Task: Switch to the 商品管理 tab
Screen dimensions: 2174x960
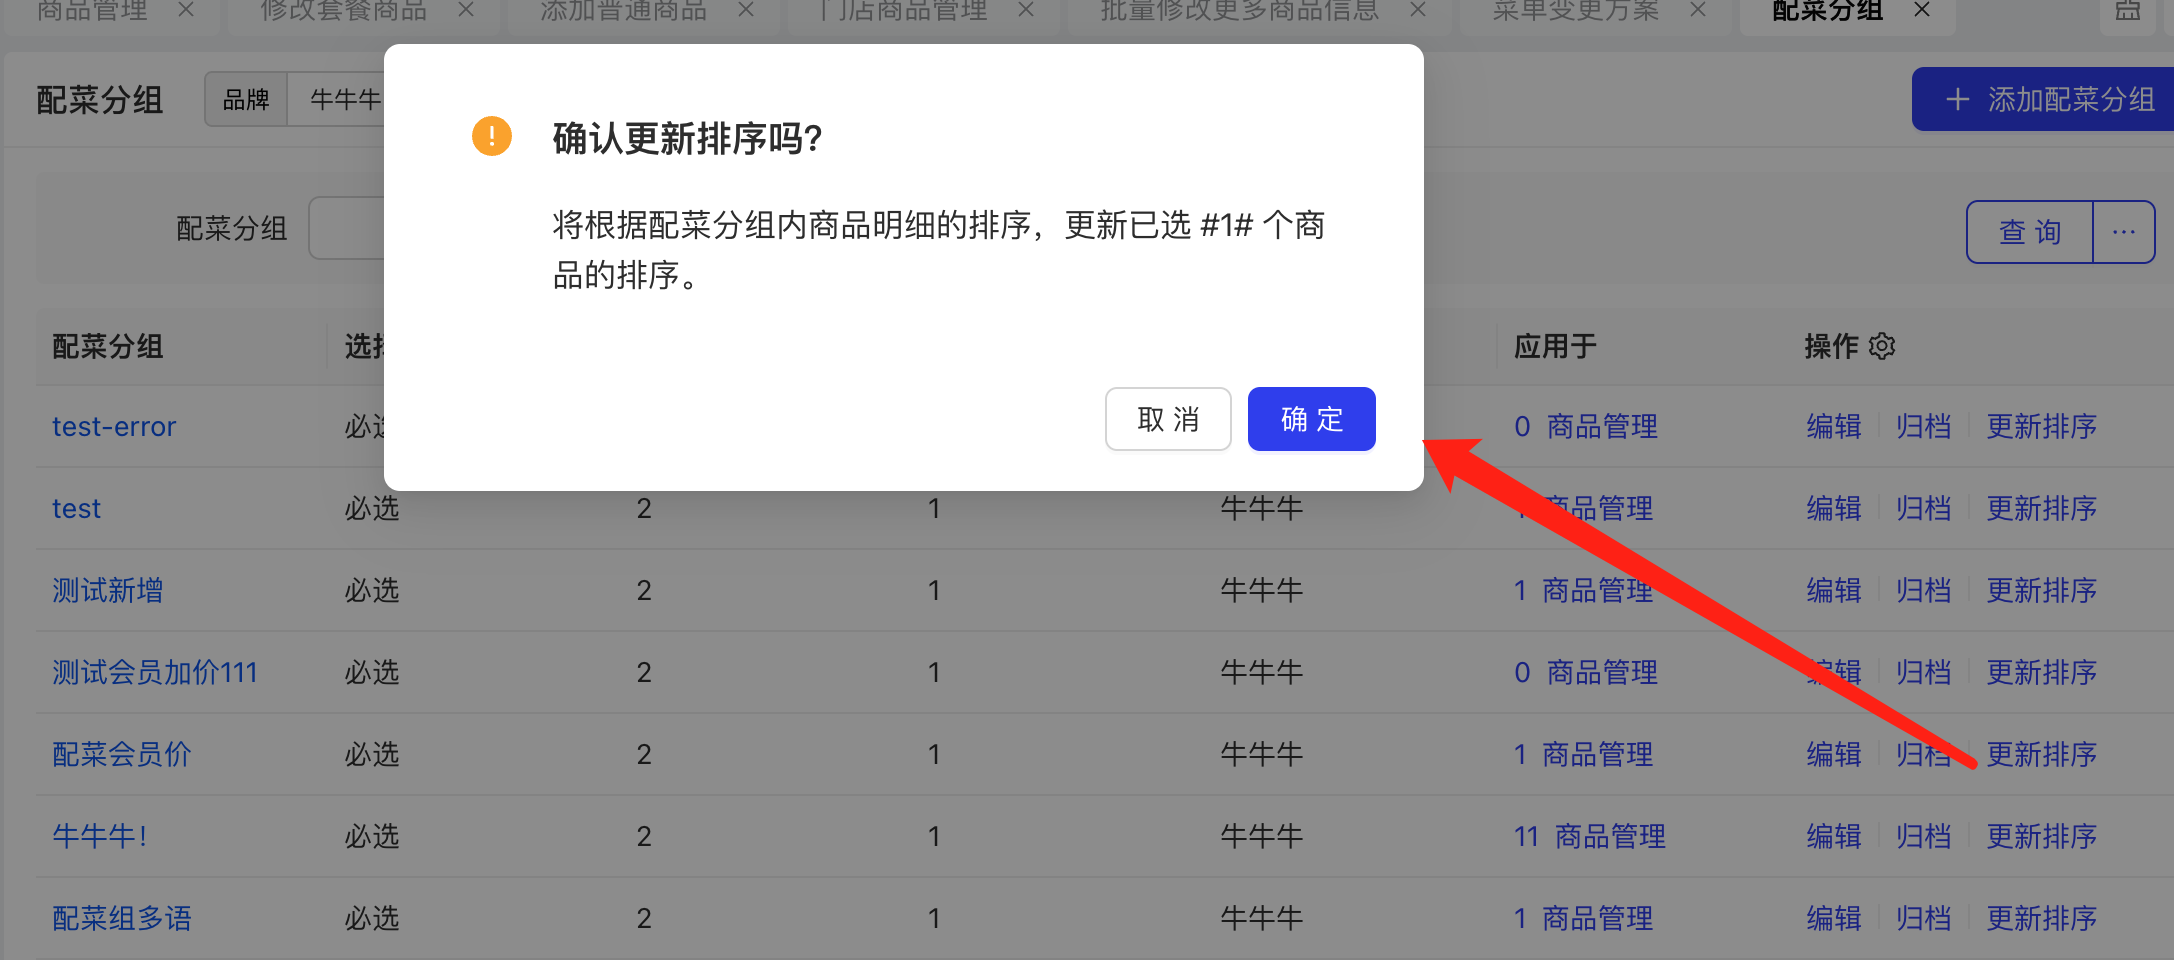Action: (x=92, y=10)
